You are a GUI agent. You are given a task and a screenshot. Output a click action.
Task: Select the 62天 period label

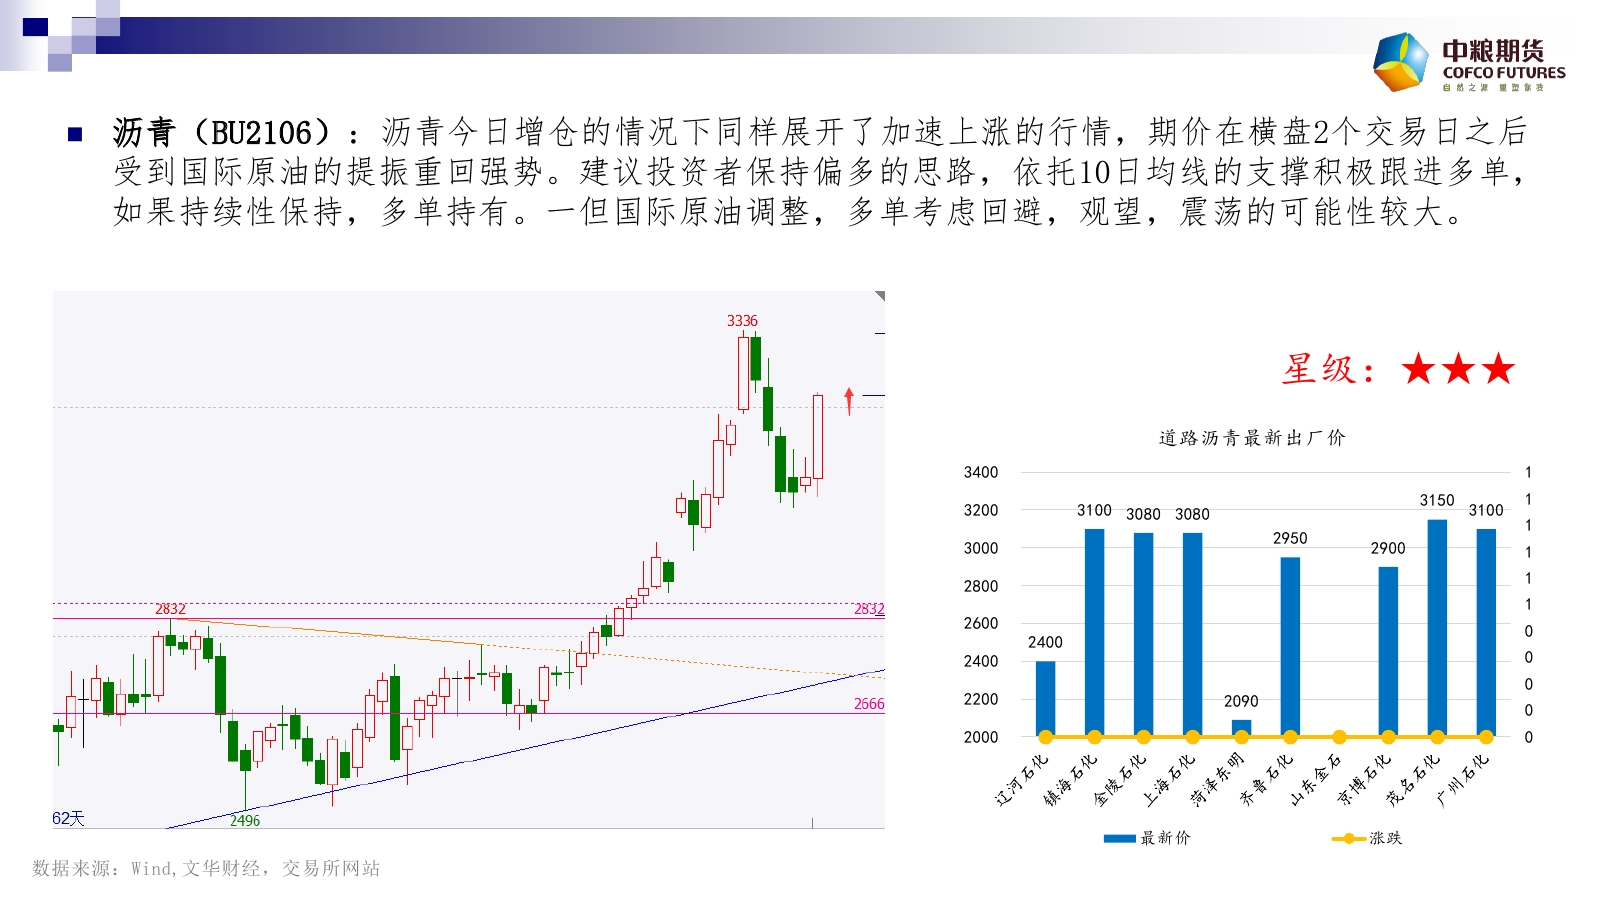(x=68, y=818)
